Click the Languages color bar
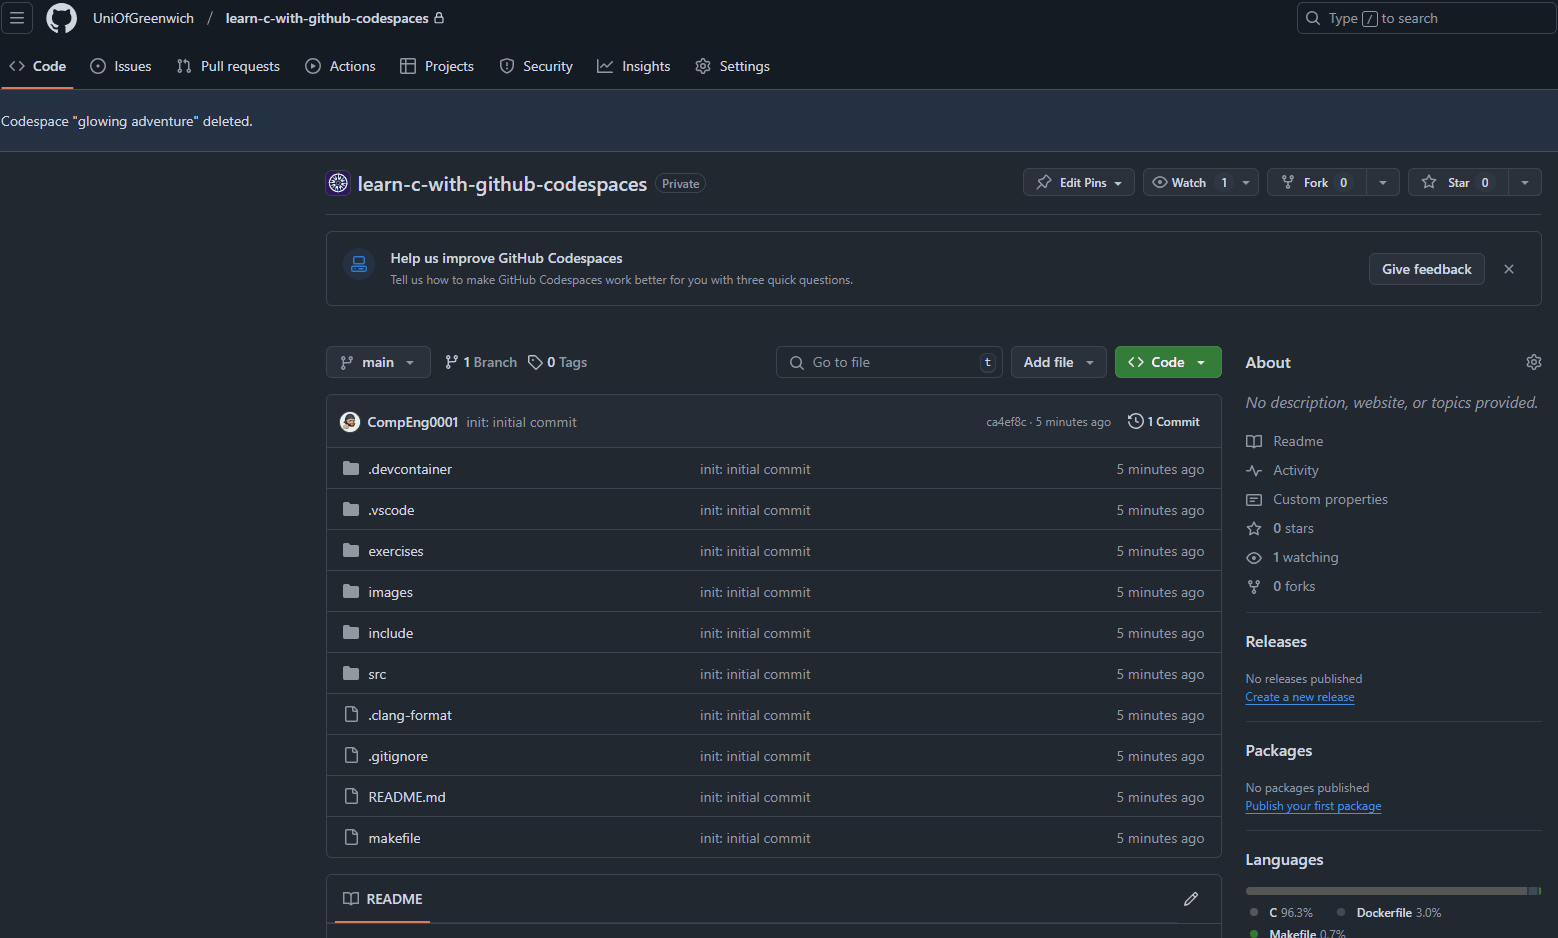 (1392, 890)
